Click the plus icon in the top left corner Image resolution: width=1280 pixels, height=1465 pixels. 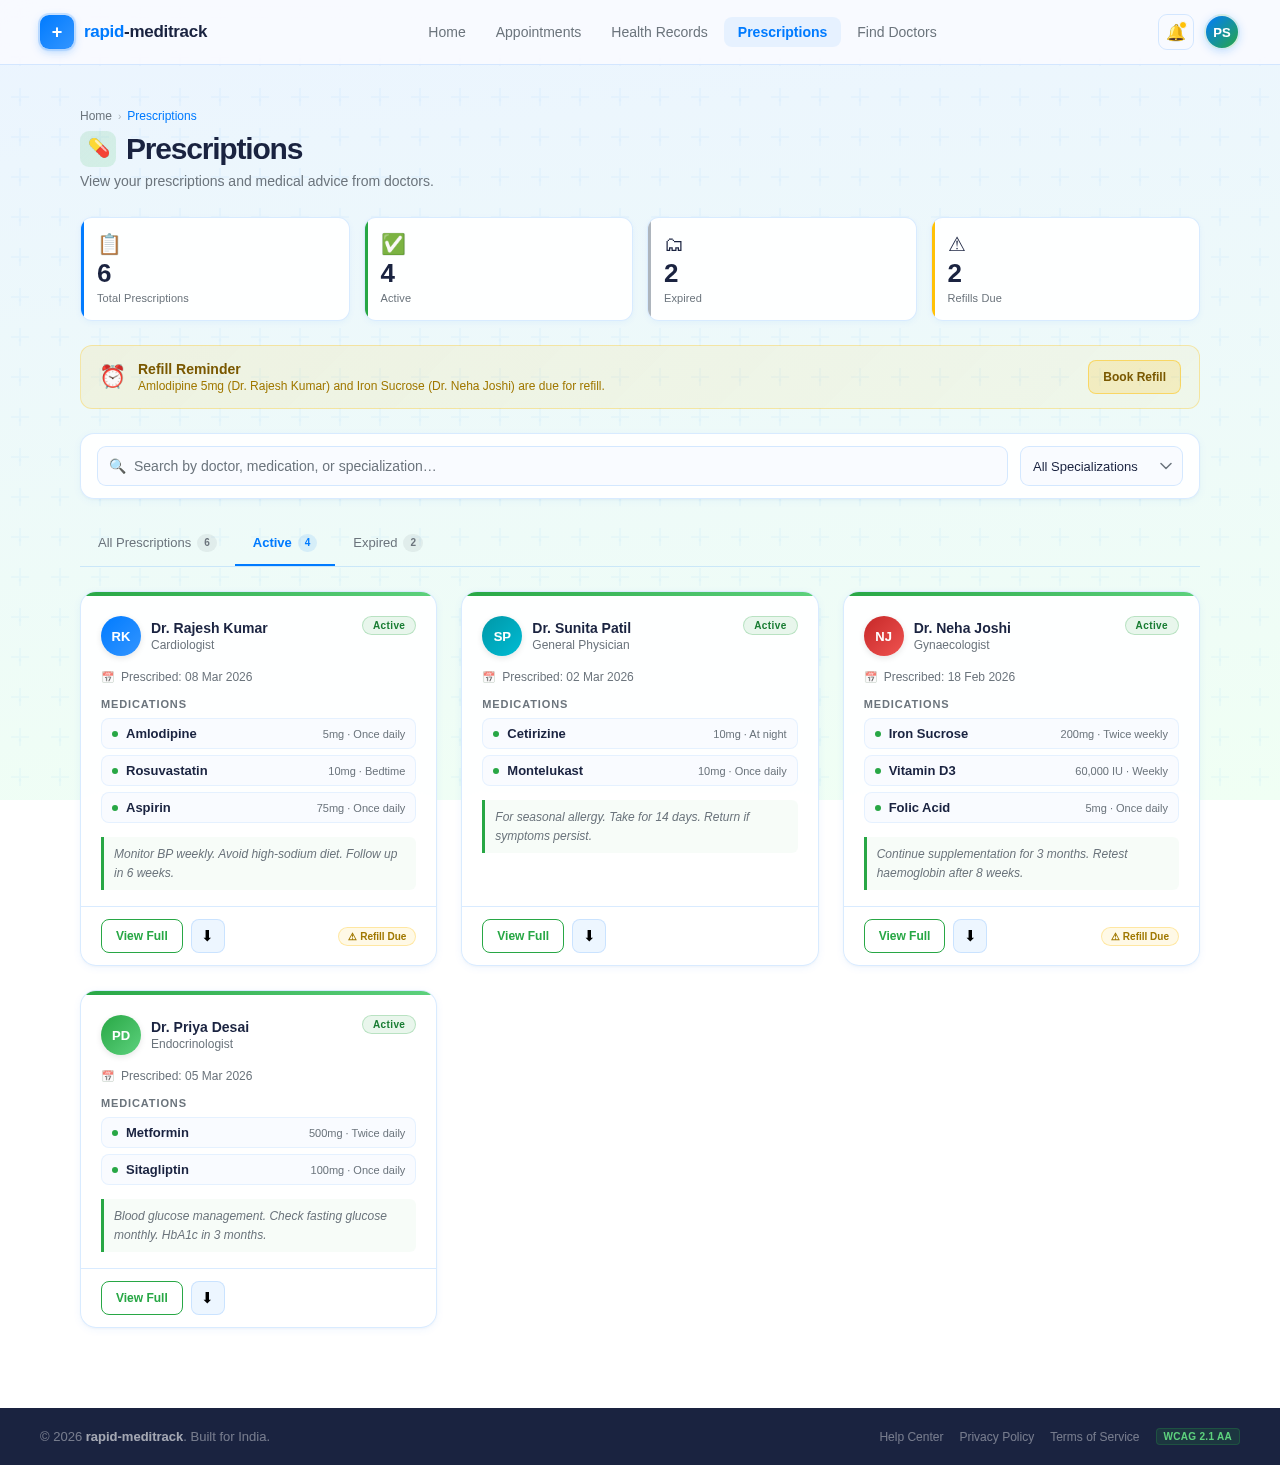click(x=56, y=32)
